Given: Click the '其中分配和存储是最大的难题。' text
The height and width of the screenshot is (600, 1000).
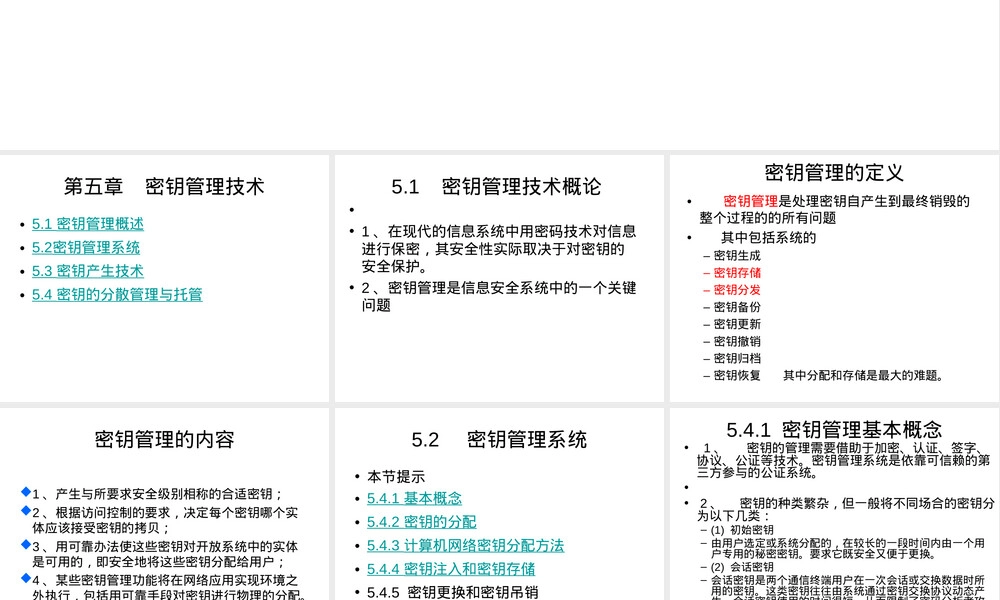Looking at the screenshot, I should pos(864,376).
